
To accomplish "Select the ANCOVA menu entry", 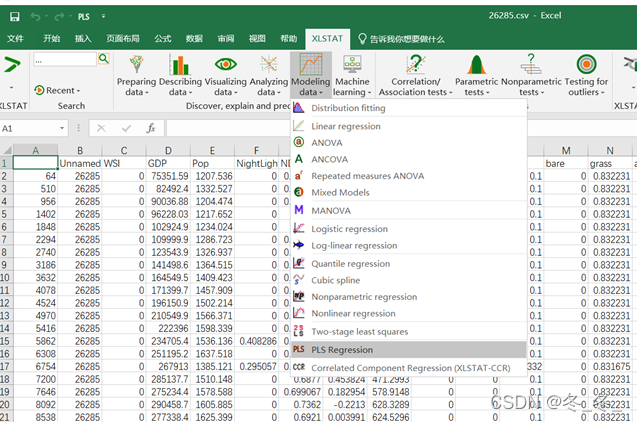I will click(x=409, y=160).
